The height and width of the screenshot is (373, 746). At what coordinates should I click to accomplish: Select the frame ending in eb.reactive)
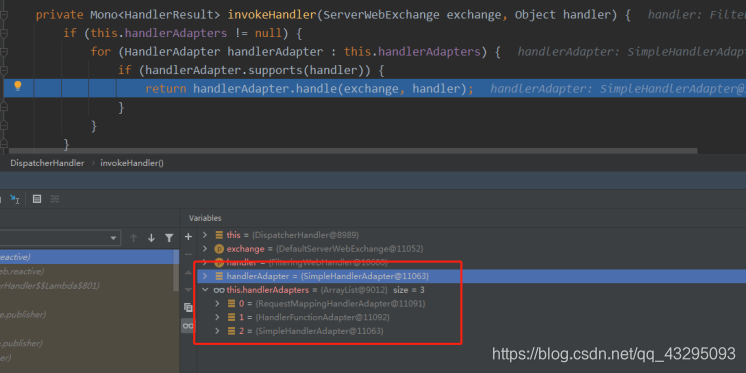(x=87, y=271)
